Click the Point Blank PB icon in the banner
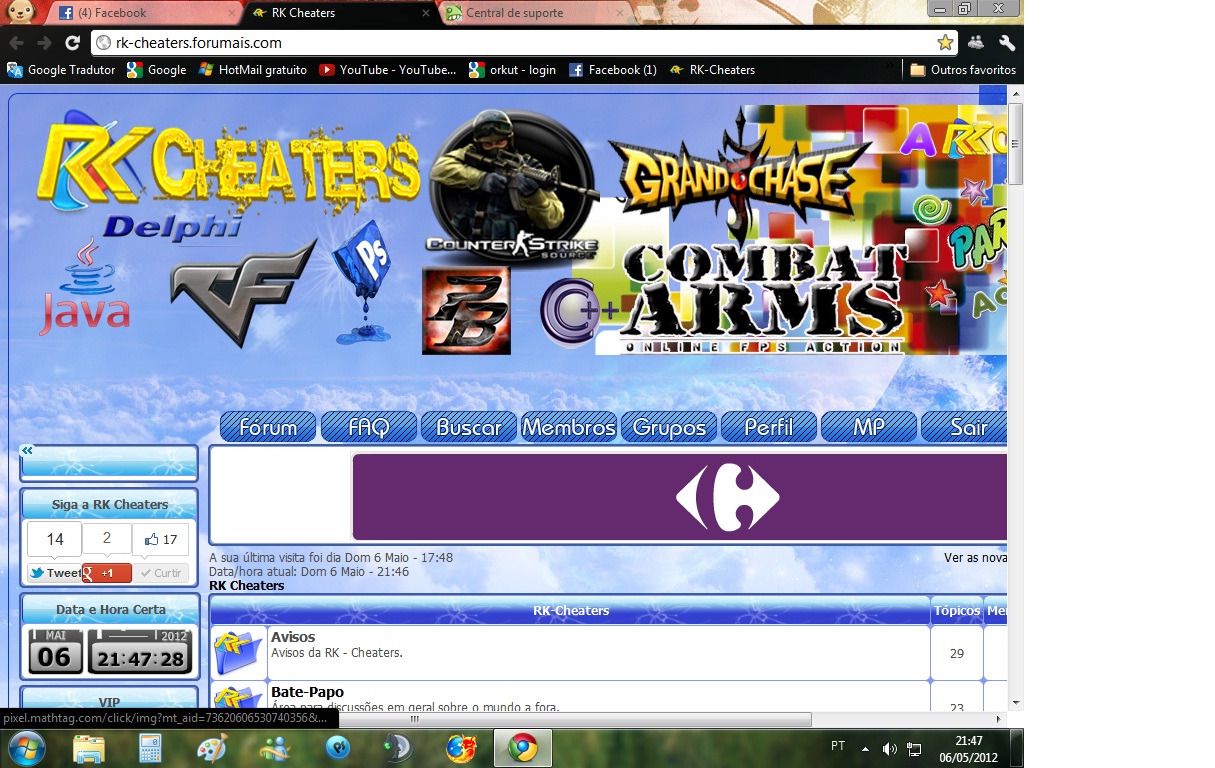The width and height of the screenshot is (1215, 768). click(466, 310)
